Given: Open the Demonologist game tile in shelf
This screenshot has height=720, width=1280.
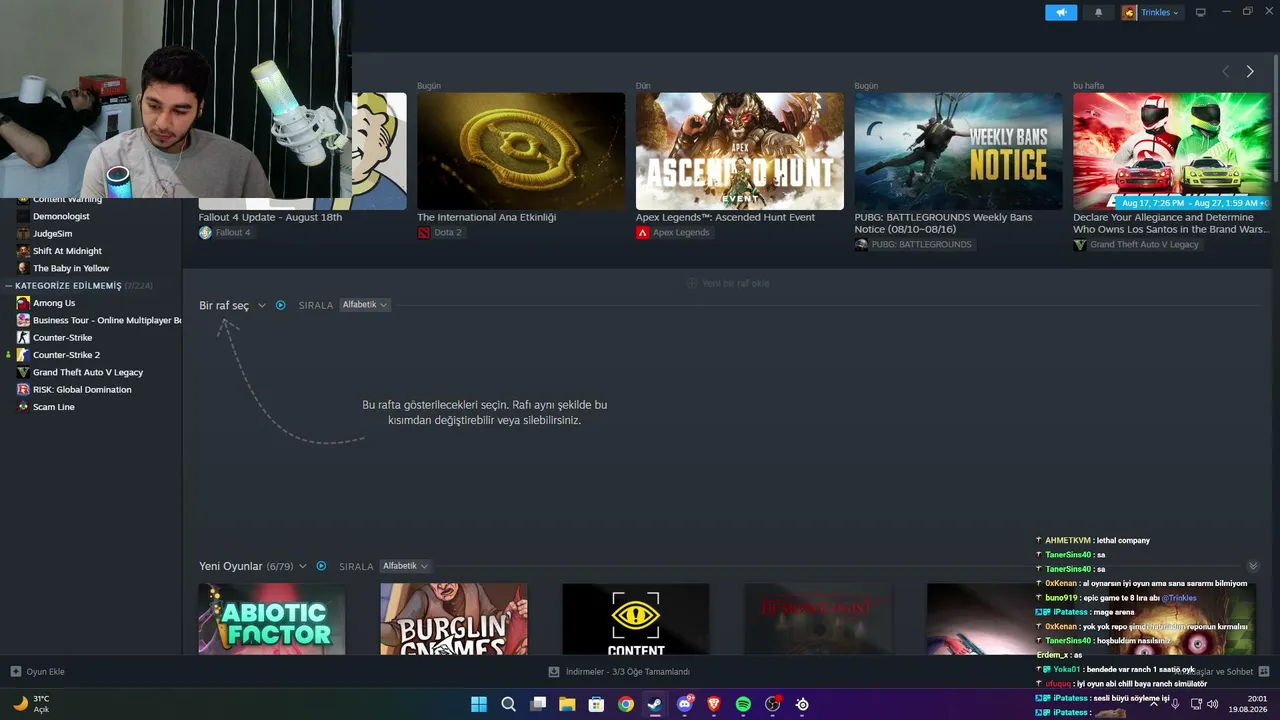Looking at the screenshot, I should [818, 619].
